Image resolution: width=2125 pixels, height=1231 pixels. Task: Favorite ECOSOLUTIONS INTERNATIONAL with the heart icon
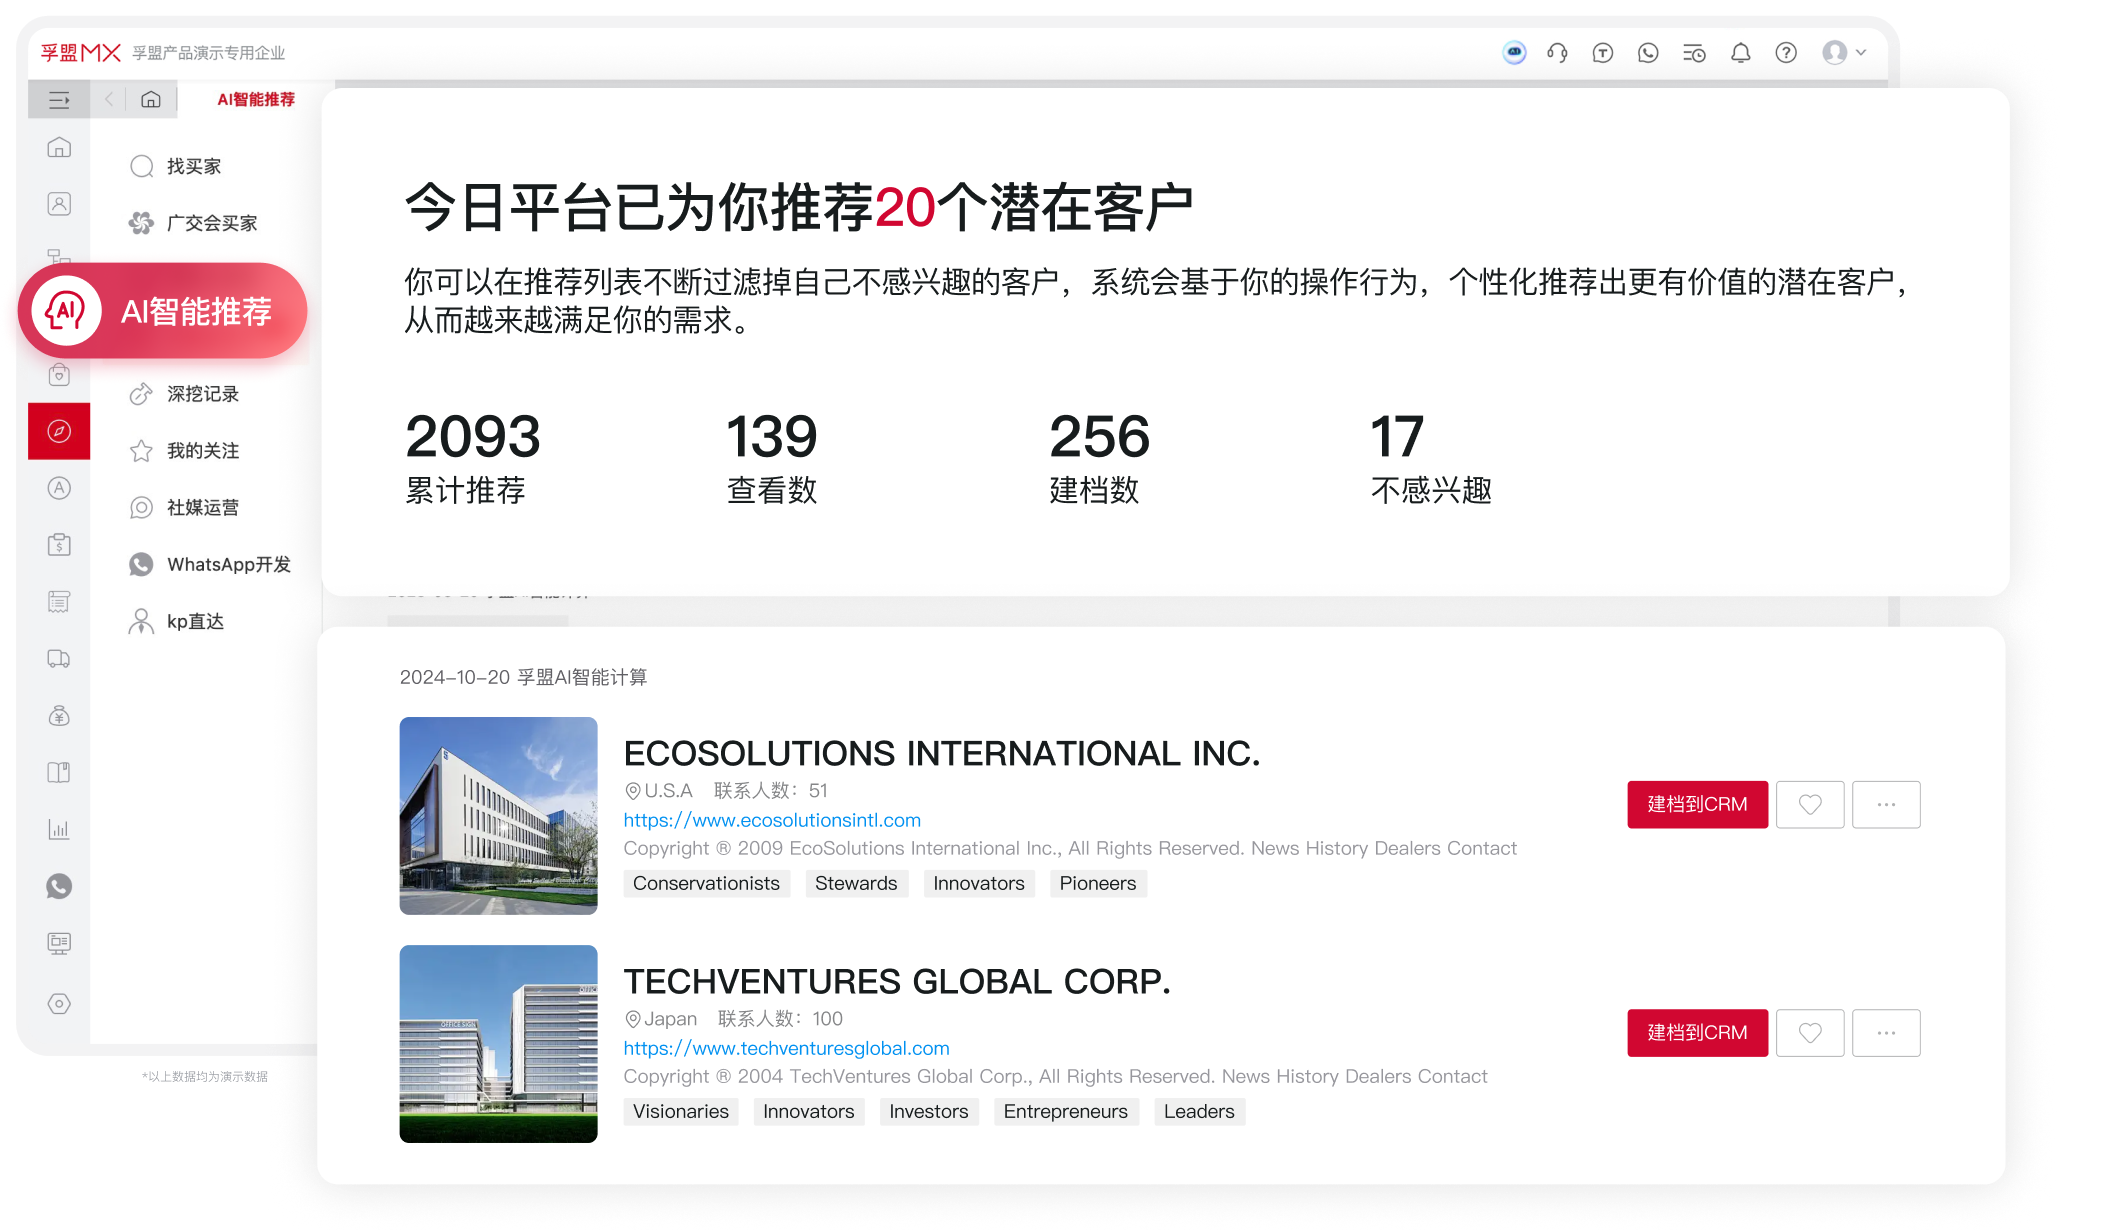coord(1809,804)
